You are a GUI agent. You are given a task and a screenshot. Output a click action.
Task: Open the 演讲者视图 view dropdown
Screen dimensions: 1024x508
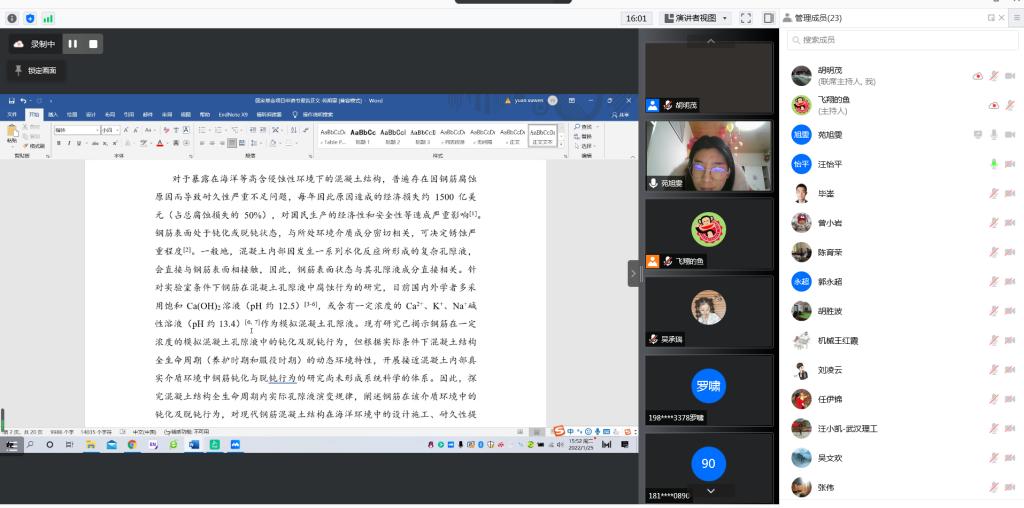coord(696,18)
